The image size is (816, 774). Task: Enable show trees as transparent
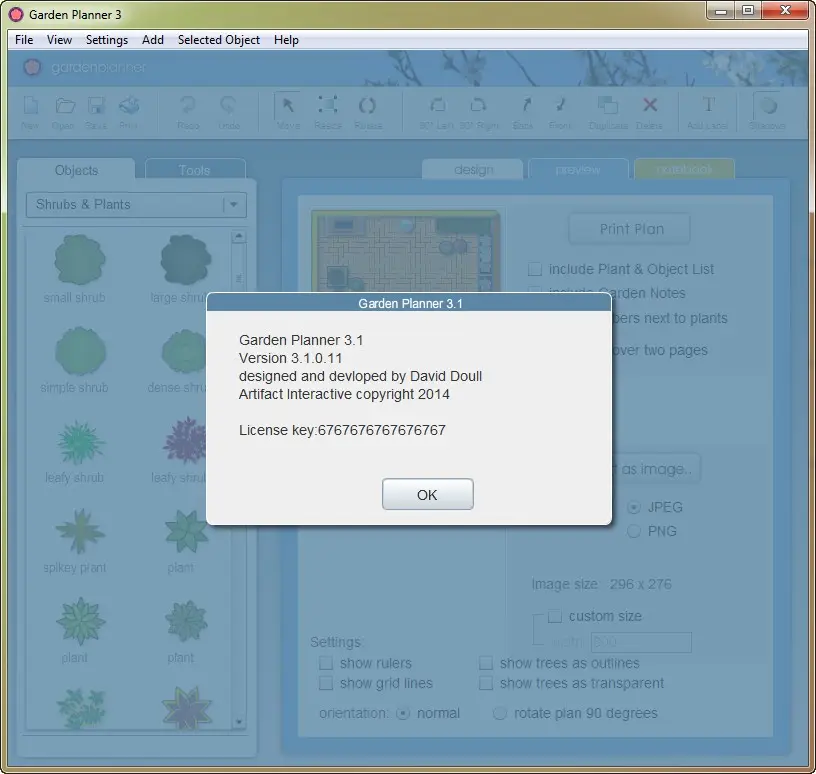point(486,683)
